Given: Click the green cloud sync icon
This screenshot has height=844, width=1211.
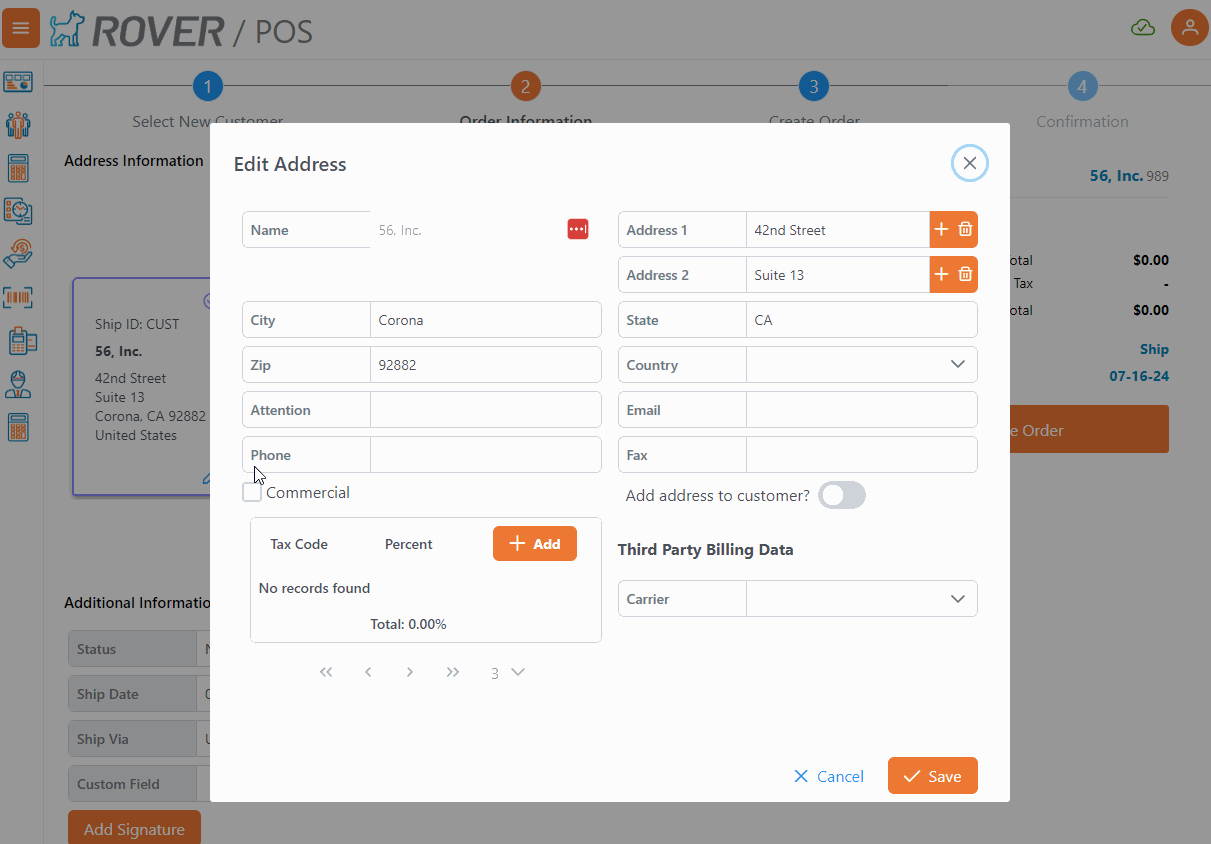Looking at the screenshot, I should [x=1142, y=28].
